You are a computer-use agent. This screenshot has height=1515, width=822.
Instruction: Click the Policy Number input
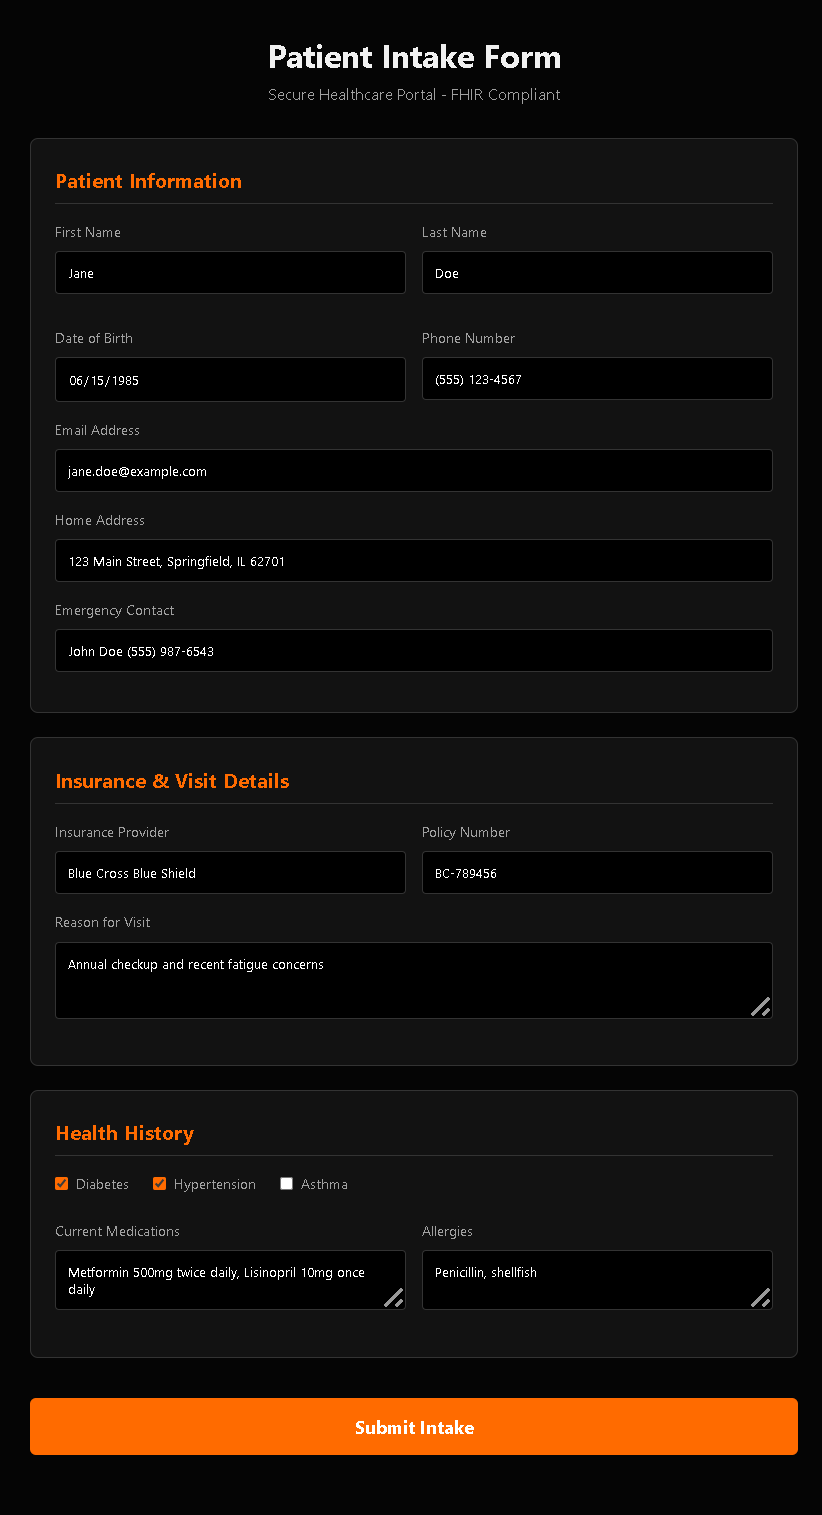click(x=597, y=872)
